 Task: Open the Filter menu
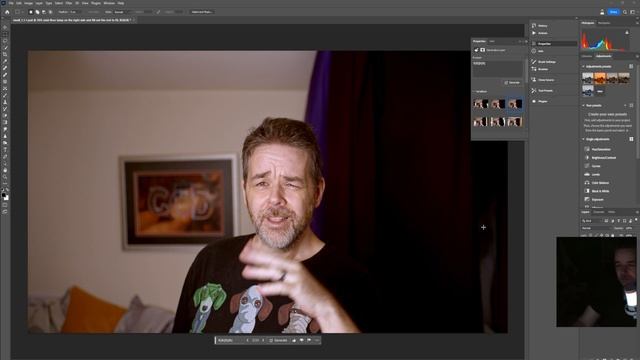69,3
